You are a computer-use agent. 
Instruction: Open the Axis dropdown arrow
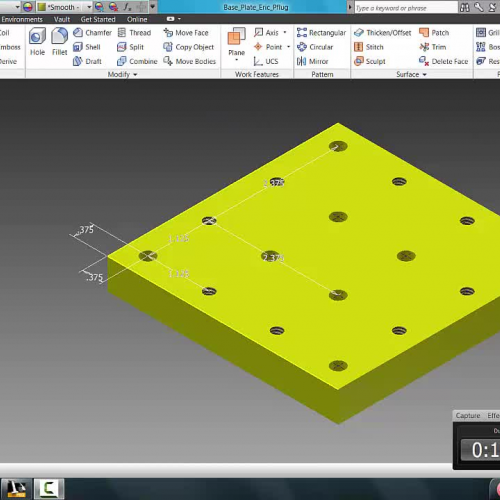coord(285,32)
